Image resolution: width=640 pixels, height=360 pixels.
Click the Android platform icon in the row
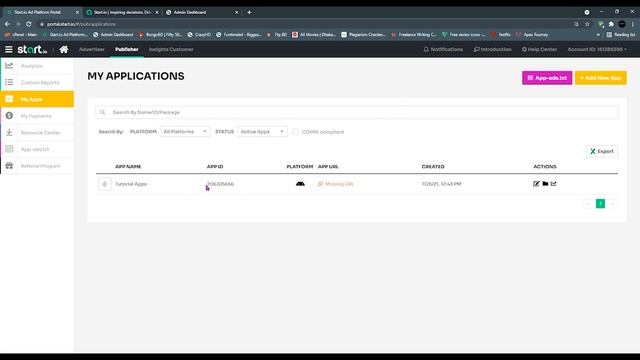pyautogui.click(x=300, y=184)
